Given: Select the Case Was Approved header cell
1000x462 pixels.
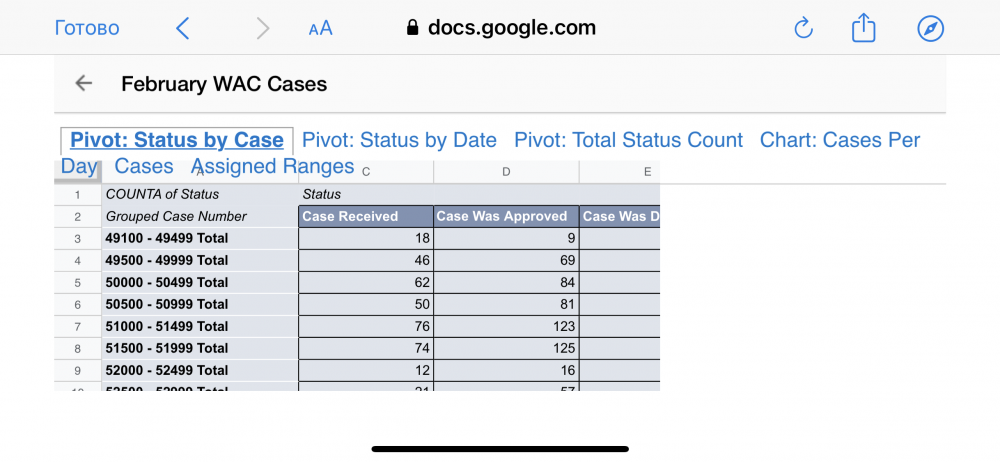Looking at the screenshot, I should click(506, 216).
